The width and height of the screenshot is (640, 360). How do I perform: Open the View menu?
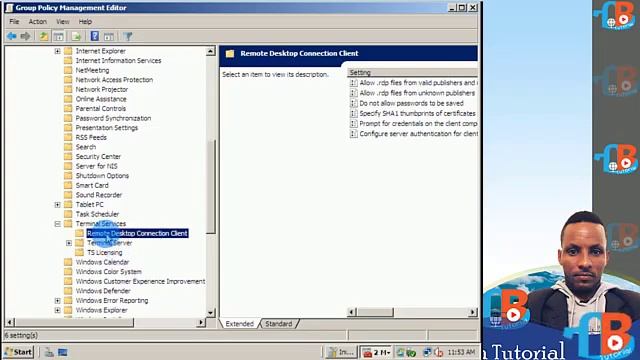pos(62,22)
